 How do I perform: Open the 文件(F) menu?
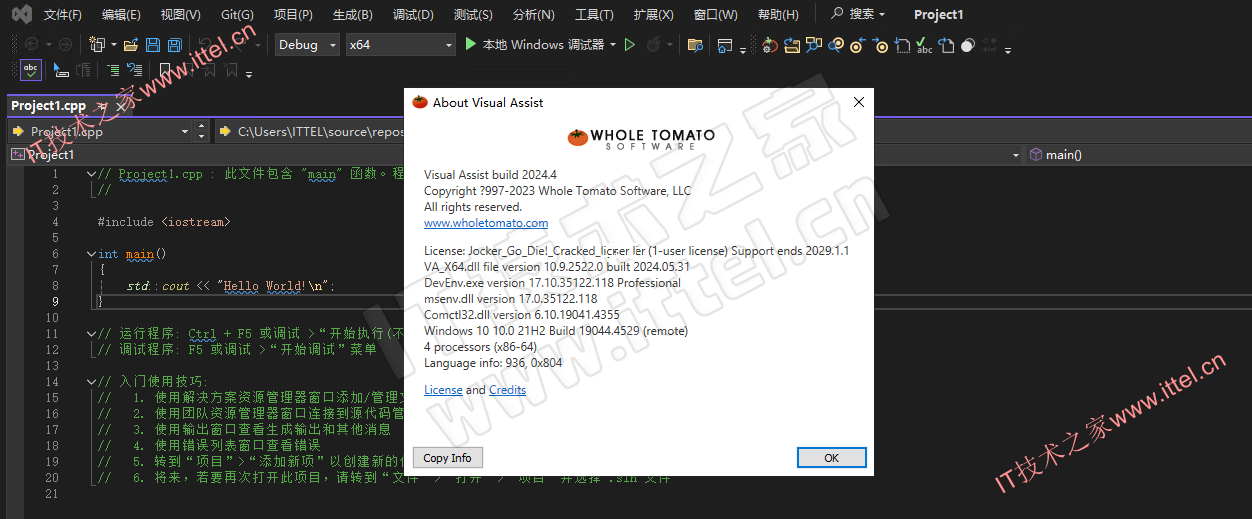(x=63, y=15)
